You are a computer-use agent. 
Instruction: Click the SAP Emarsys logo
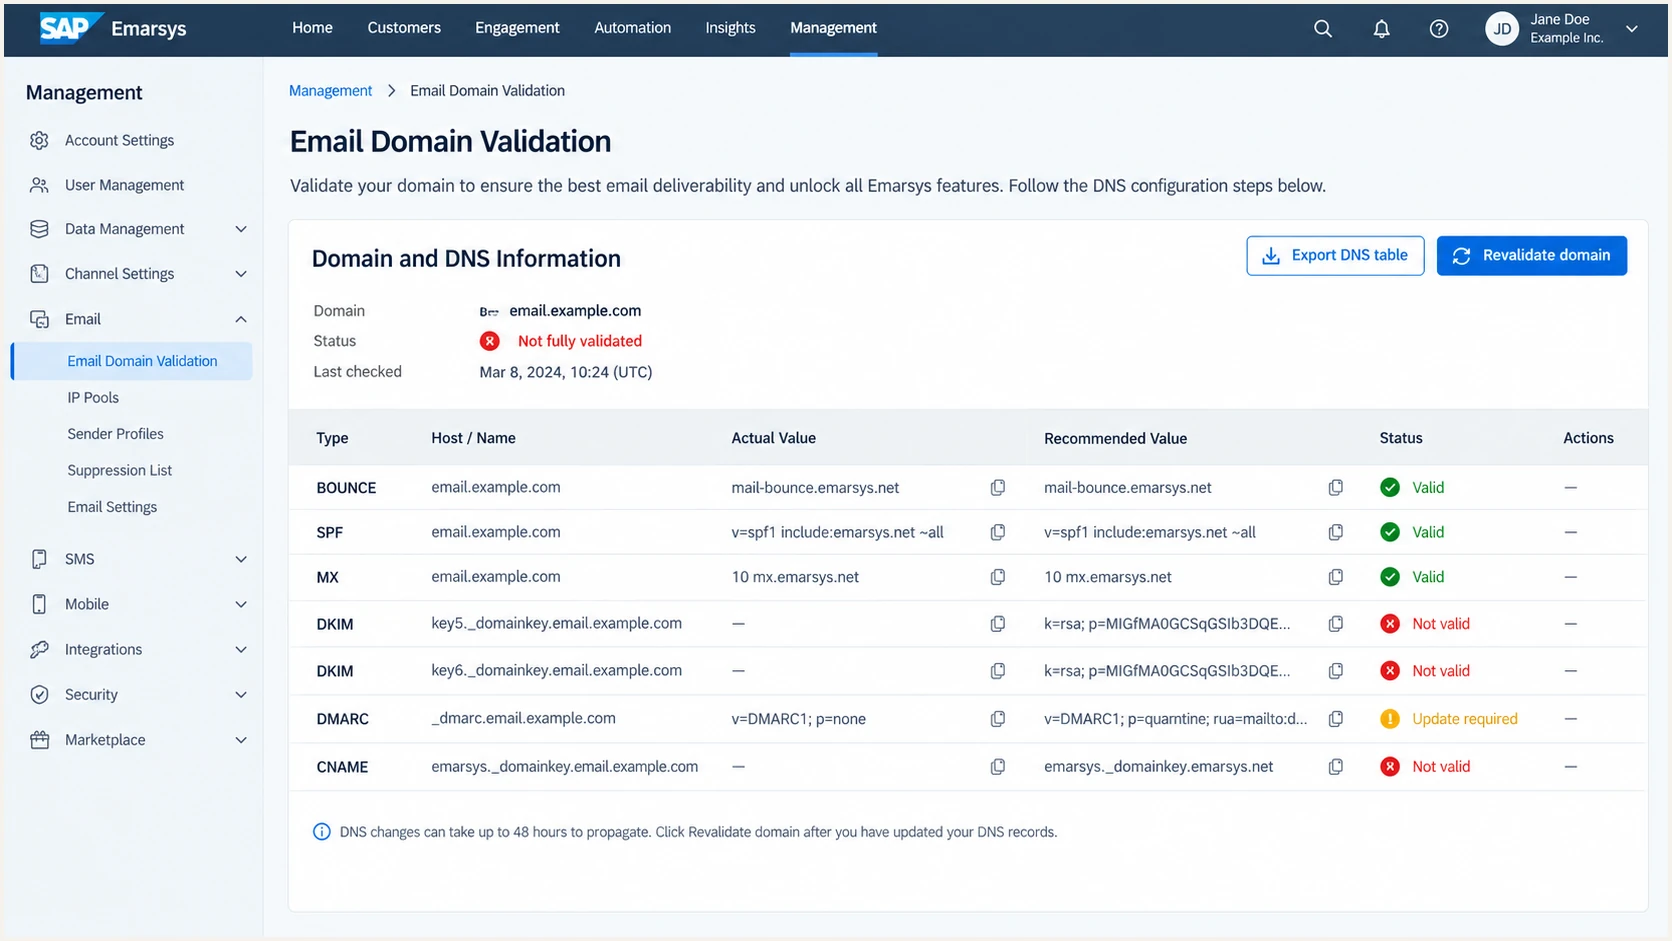pyautogui.click(x=113, y=28)
